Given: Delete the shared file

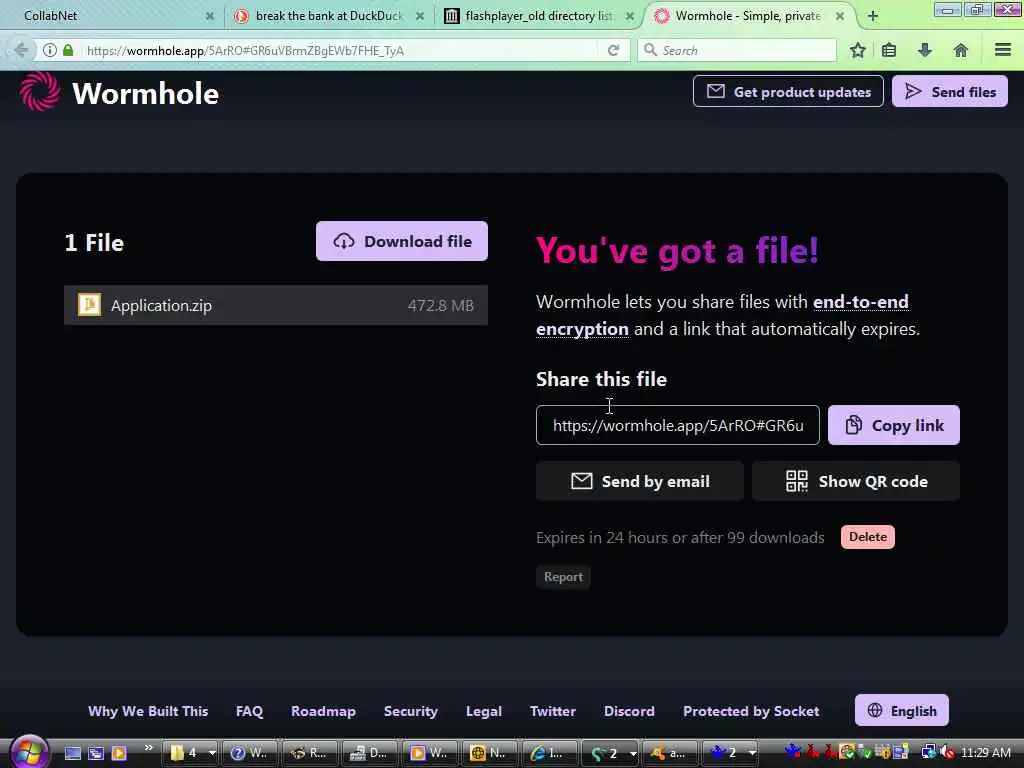Looking at the screenshot, I should [867, 537].
